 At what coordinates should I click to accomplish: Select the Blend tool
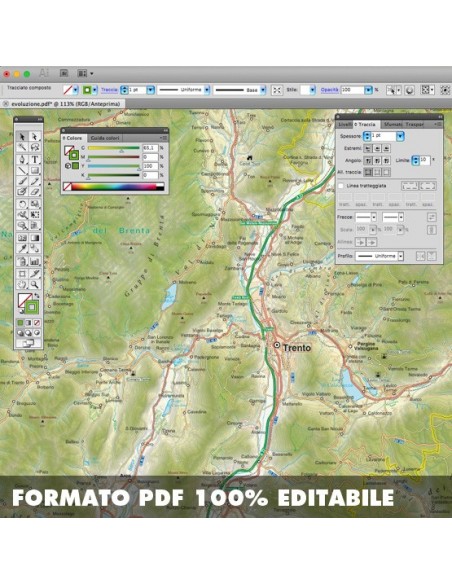tap(35, 248)
